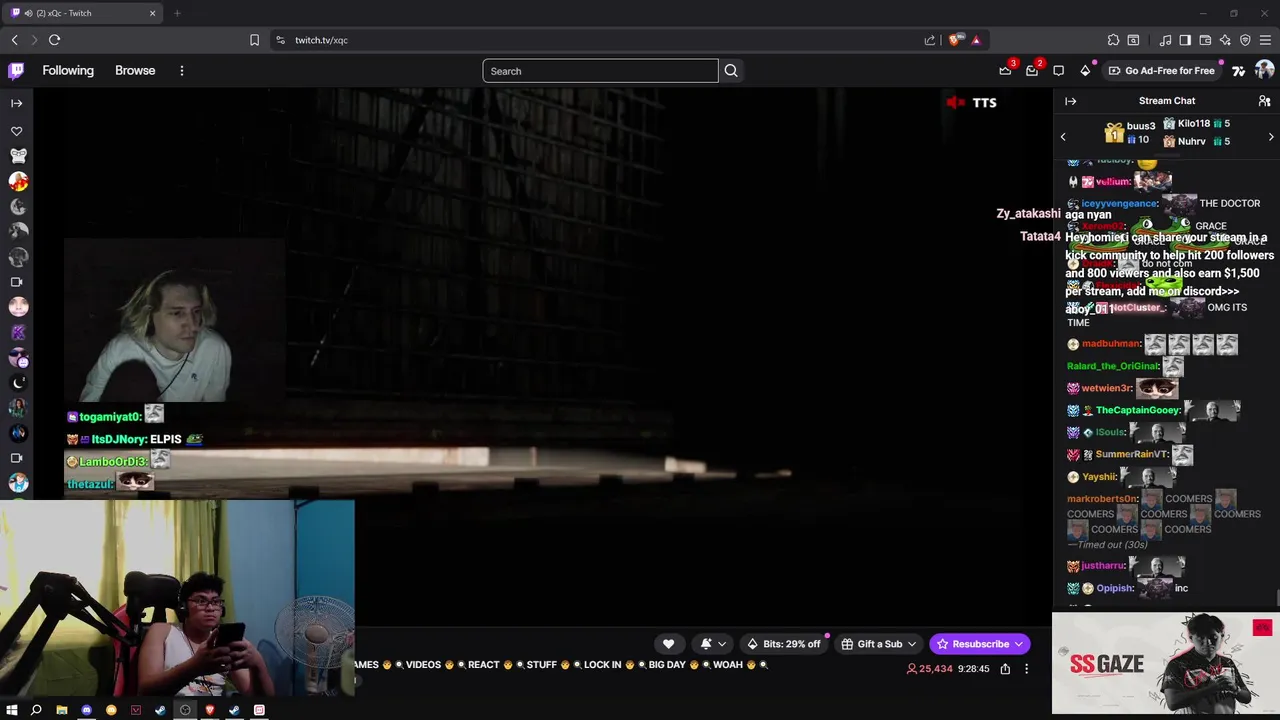Click the 25,434 viewer count

[x=929, y=669]
